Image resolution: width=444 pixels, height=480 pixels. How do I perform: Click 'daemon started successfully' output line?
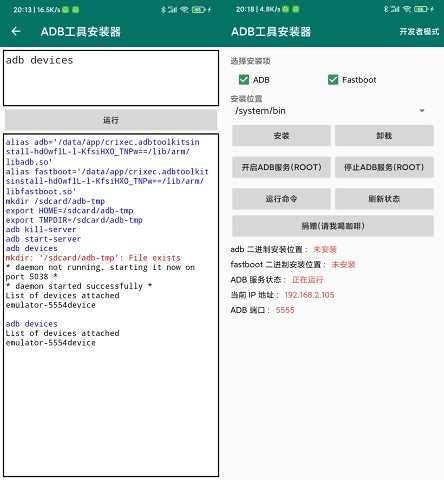[79, 286]
